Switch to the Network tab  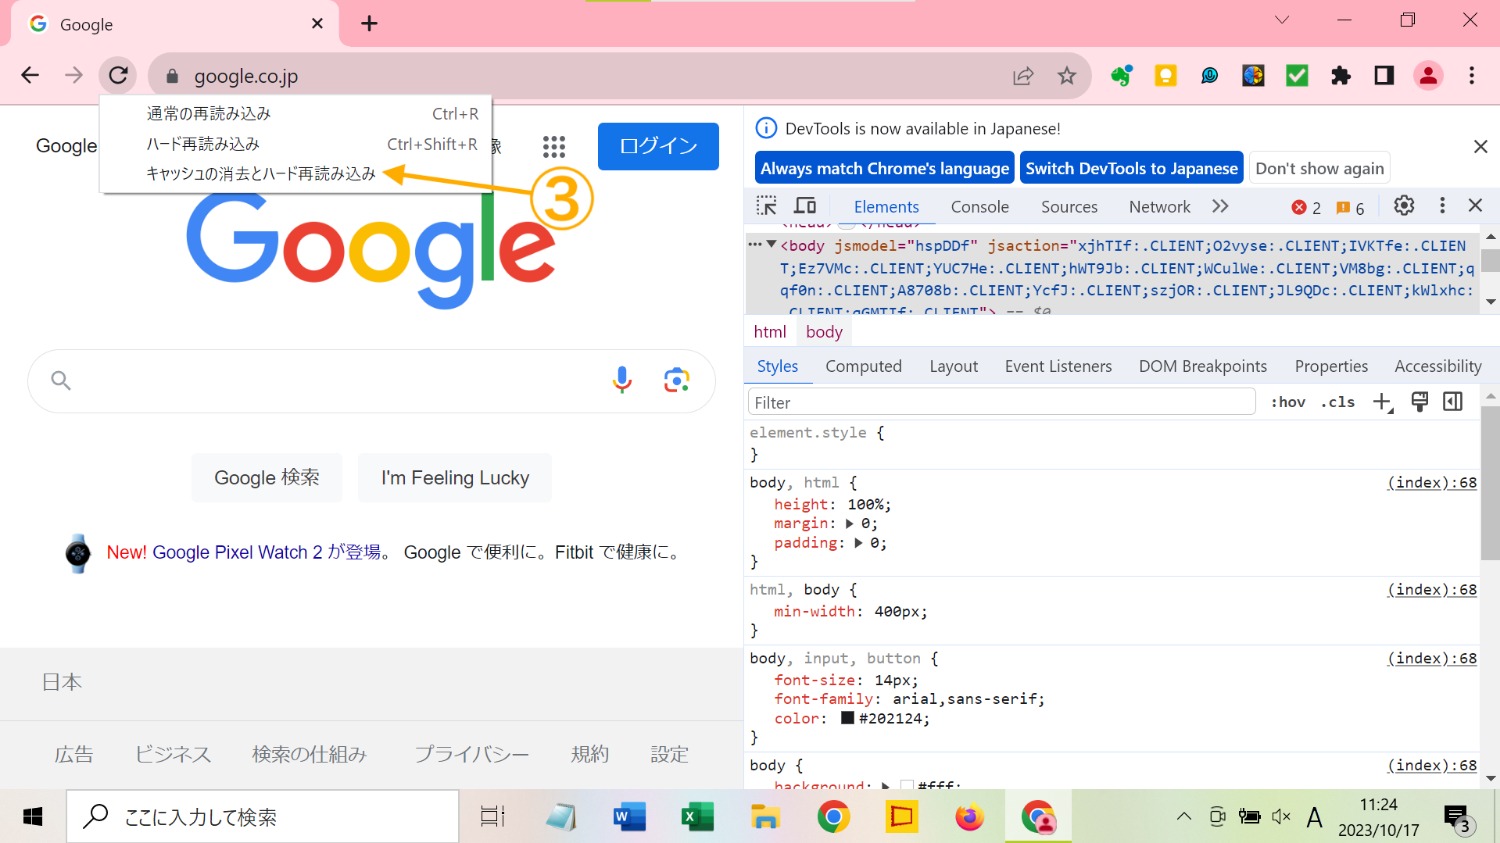coord(1159,207)
